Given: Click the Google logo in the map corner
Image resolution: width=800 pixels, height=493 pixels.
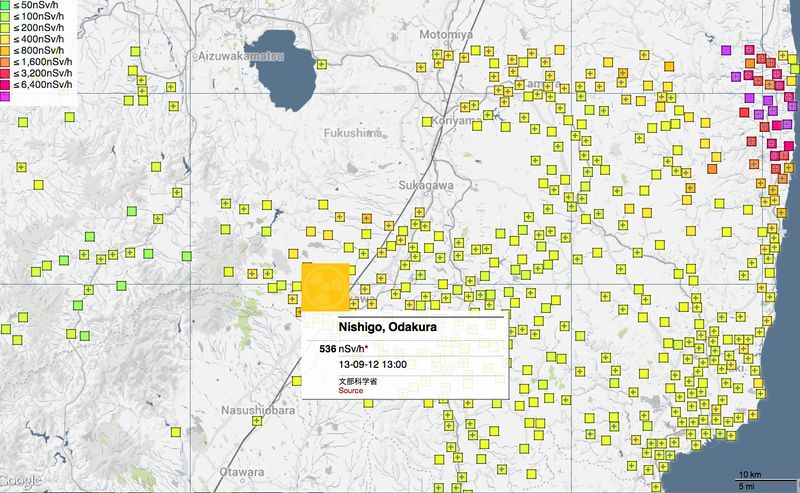Looking at the screenshot, I should tap(22, 482).
